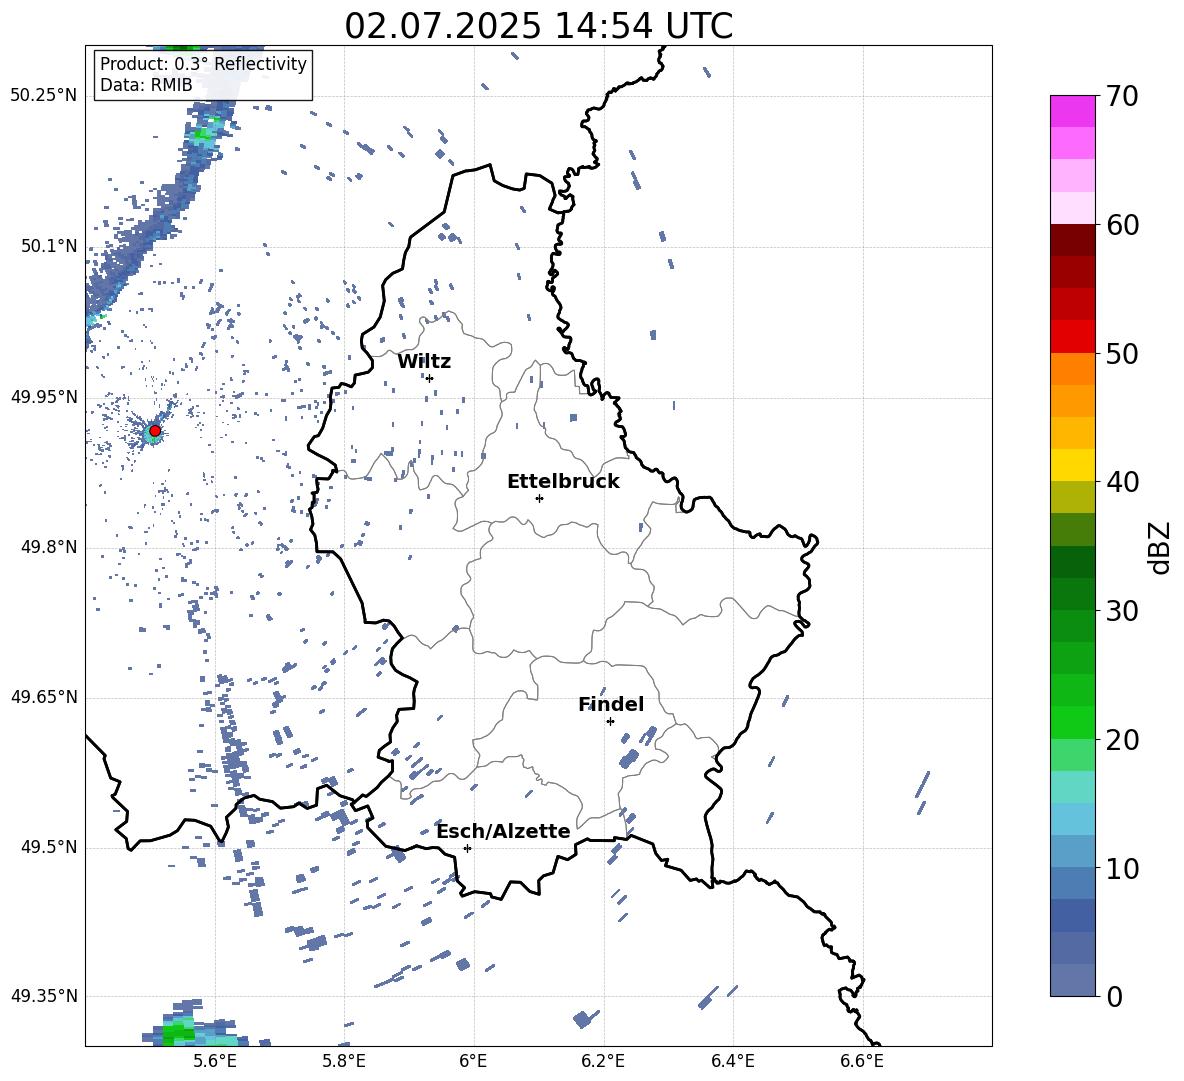Image resolution: width=1184 pixels, height=1081 pixels.
Task: Click the 70 colorbar tick label
Action: pos(1123,97)
